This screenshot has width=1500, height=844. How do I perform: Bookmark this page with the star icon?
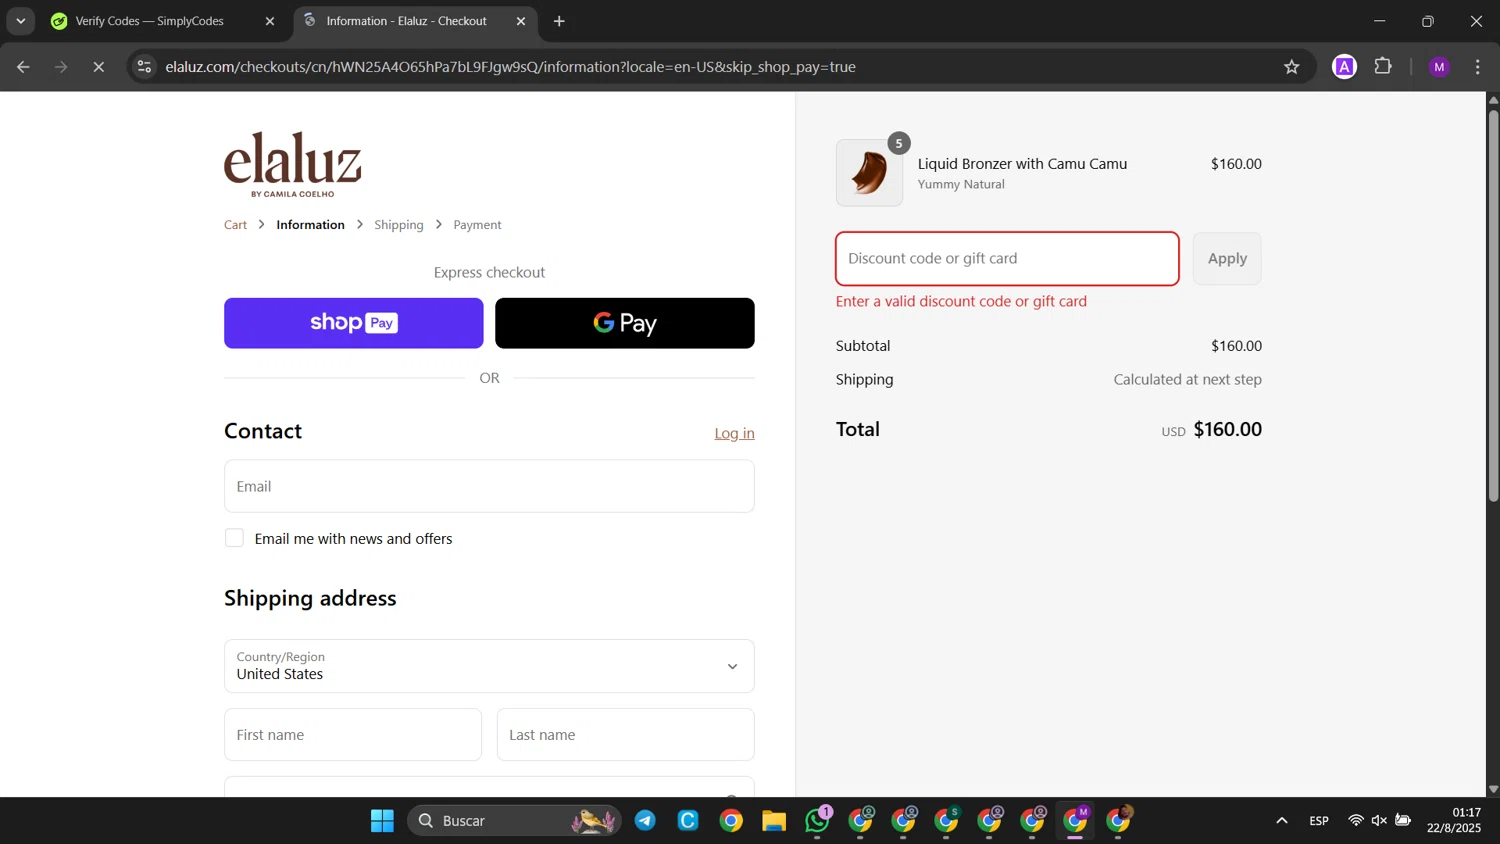click(x=1291, y=67)
